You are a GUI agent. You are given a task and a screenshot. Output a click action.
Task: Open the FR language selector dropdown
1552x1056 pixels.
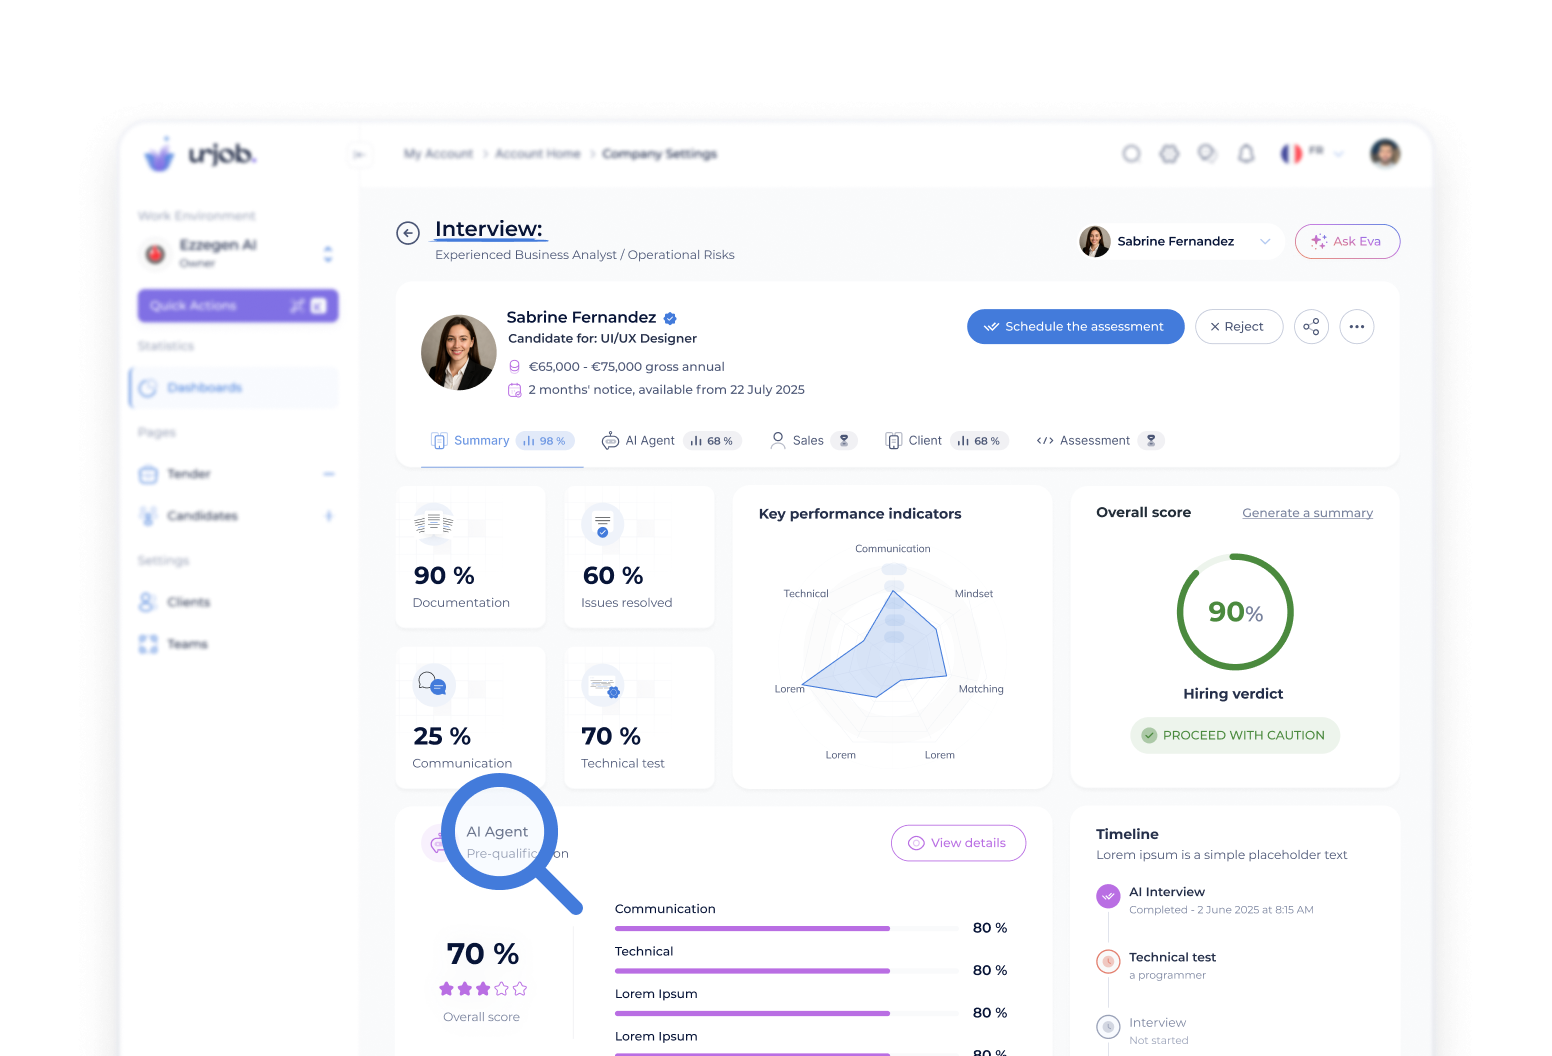[1312, 153]
